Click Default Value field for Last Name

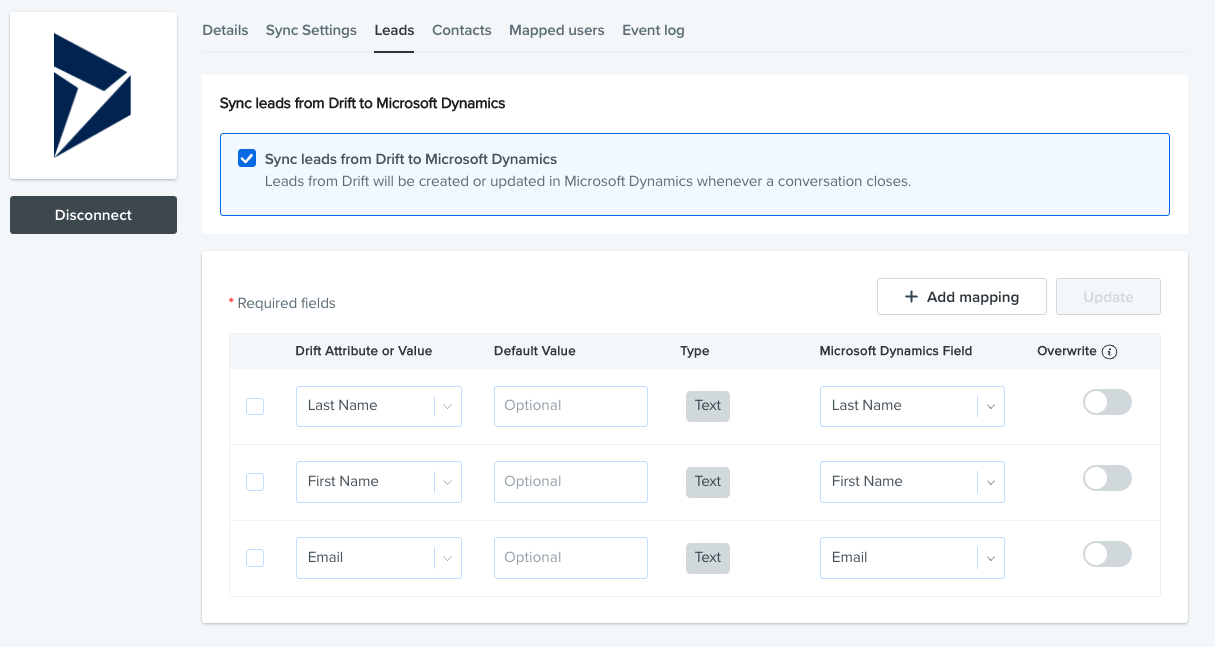[x=571, y=406]
